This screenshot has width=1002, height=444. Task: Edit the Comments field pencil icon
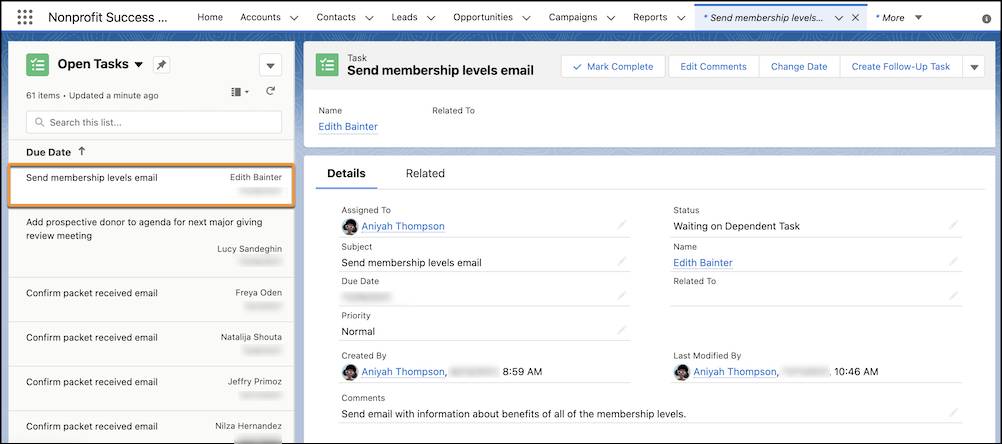(x=953, y=413)
